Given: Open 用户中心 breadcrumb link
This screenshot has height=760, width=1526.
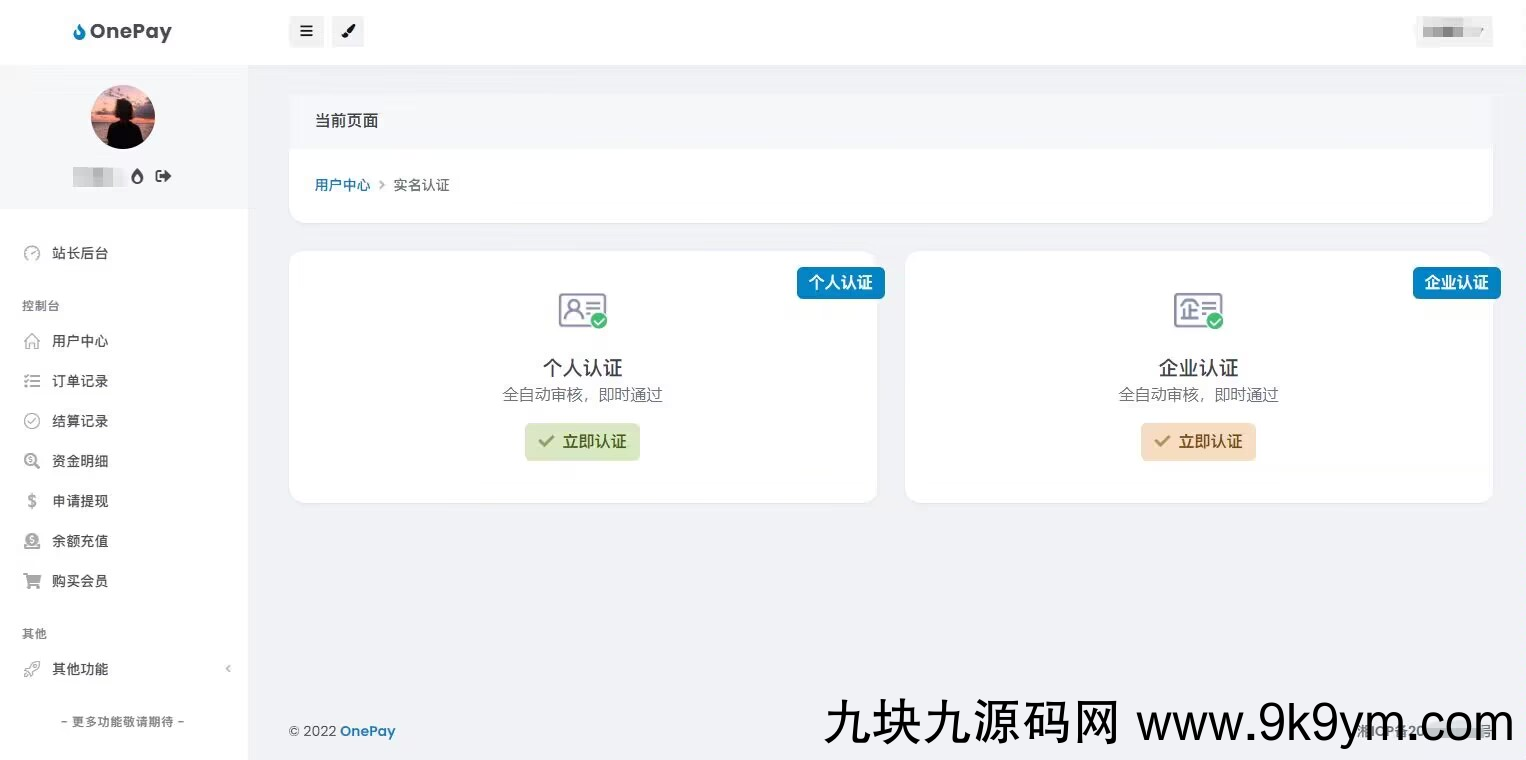Looking at the screenshot, I should click(x=342, y=185).
